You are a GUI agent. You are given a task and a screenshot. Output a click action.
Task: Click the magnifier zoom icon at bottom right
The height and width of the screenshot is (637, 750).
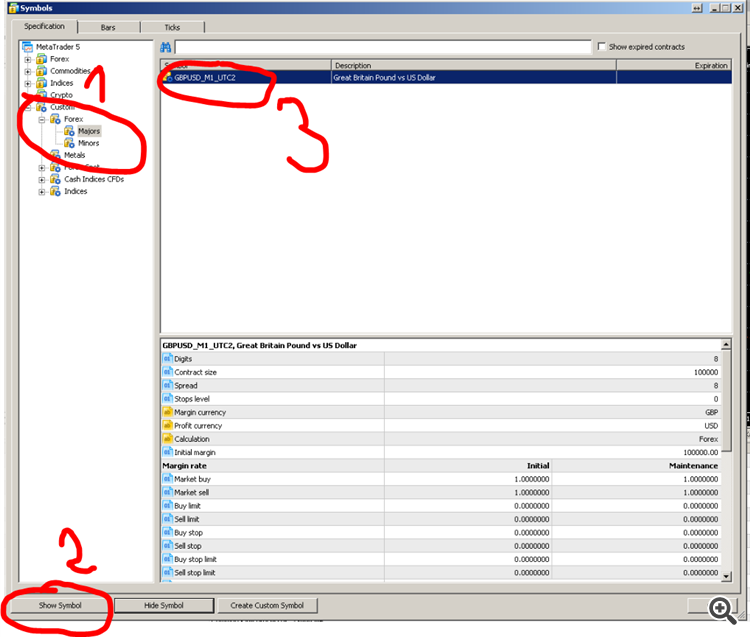tap(722, 610)
